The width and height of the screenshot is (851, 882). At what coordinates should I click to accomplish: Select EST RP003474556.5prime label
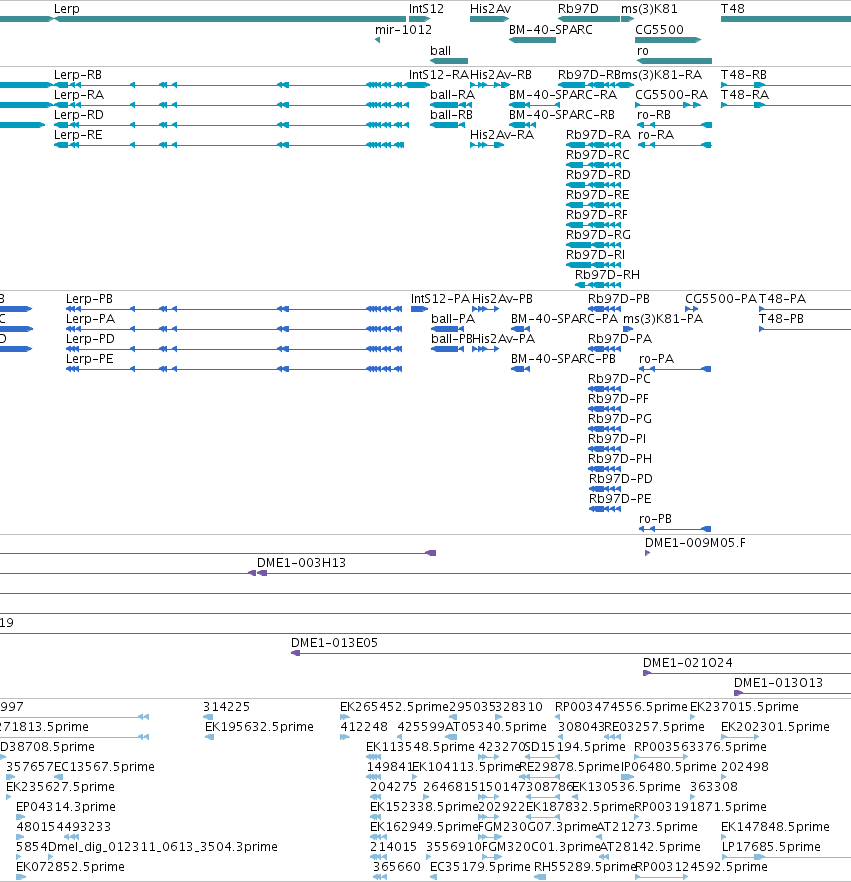pyautogui.click(x=621, y=706)
